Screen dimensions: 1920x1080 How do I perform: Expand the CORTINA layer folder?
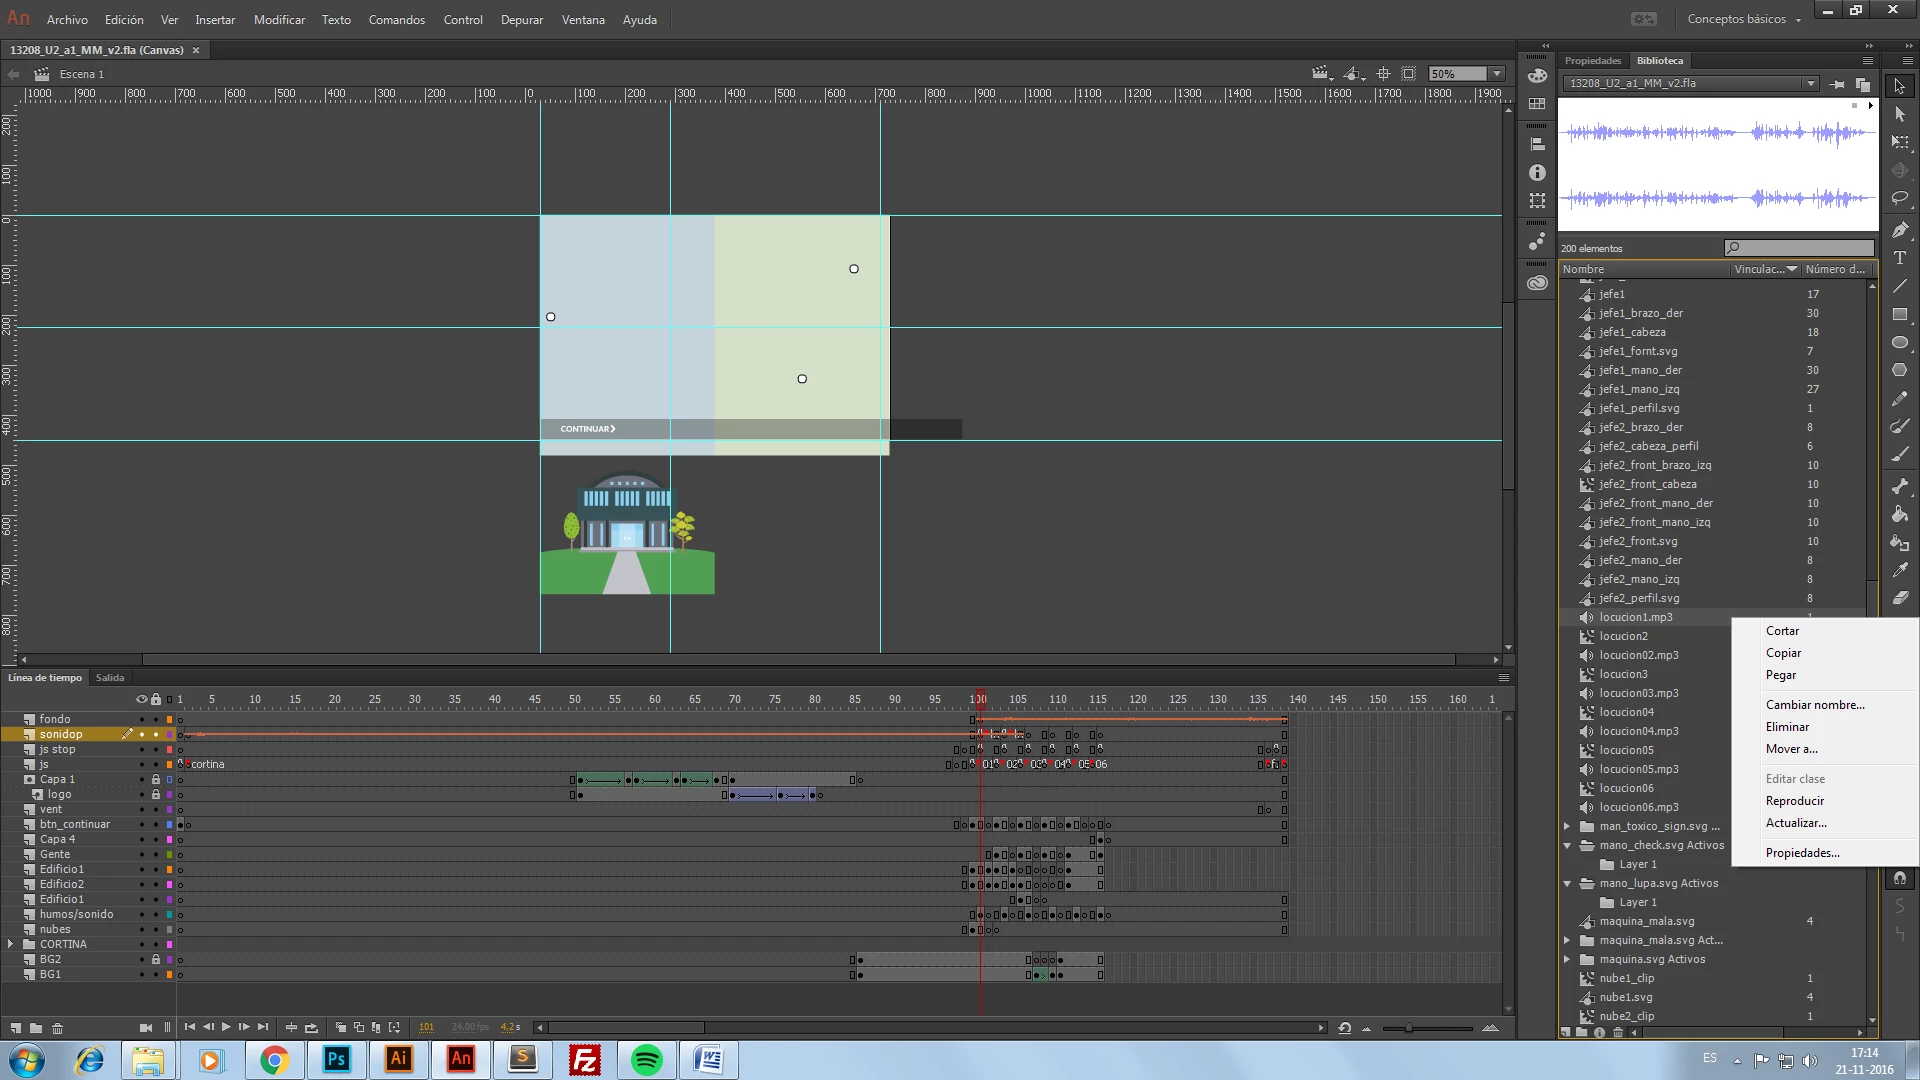coord(10,944)
